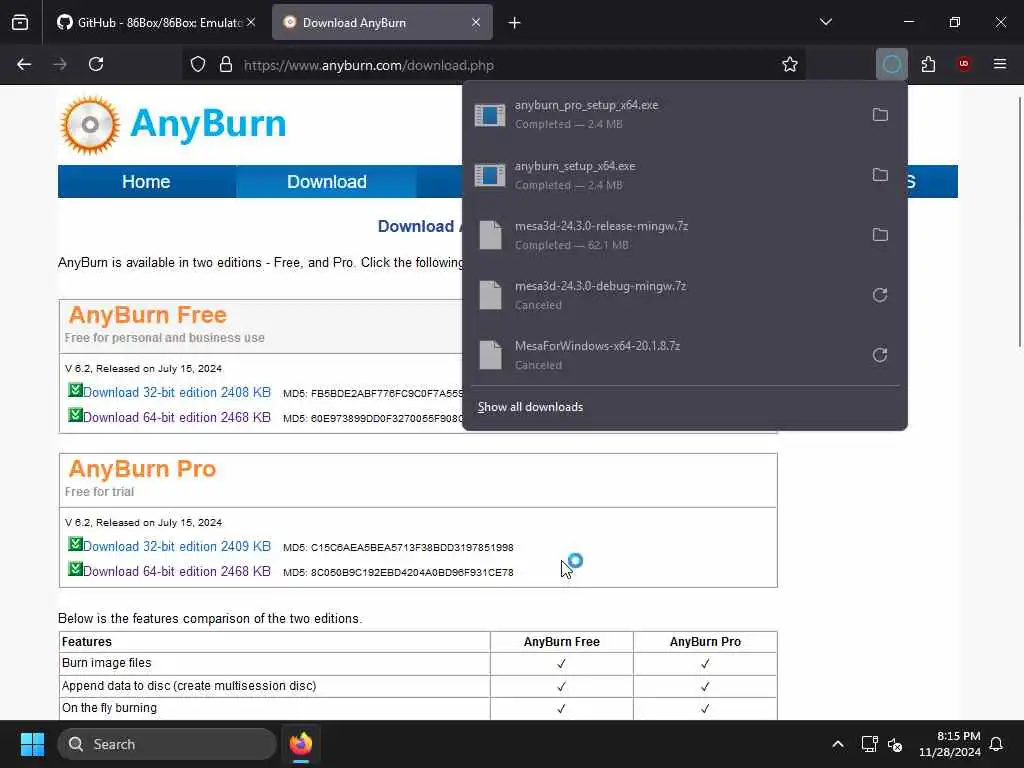Click the AnyBurn Pro heading
Viewport: 1024px width, 768px height.
click(x=142, y=469)
